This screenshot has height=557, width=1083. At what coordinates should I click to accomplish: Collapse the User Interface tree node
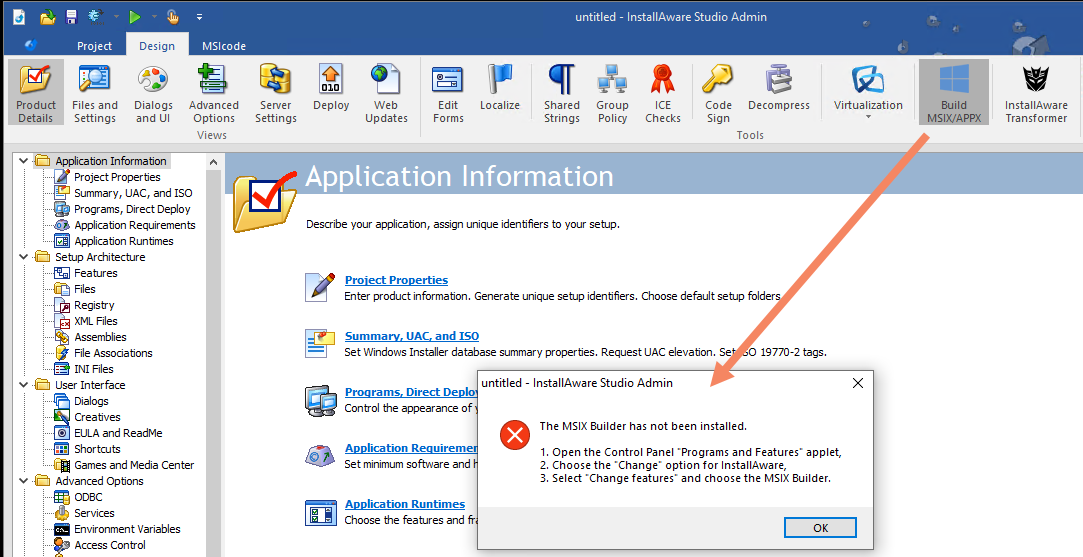(23, 385)
